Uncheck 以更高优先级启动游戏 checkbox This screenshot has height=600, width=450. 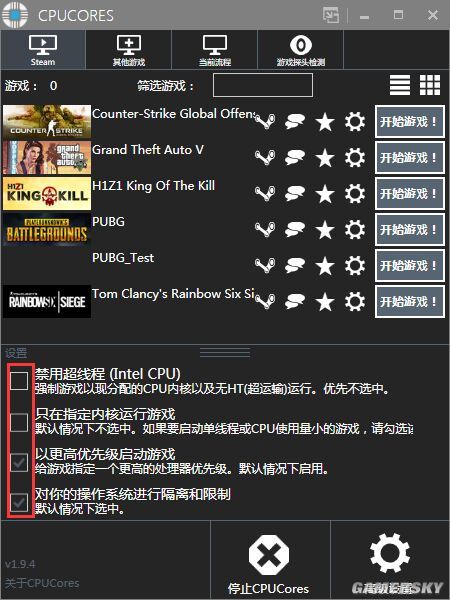(19, 462)
